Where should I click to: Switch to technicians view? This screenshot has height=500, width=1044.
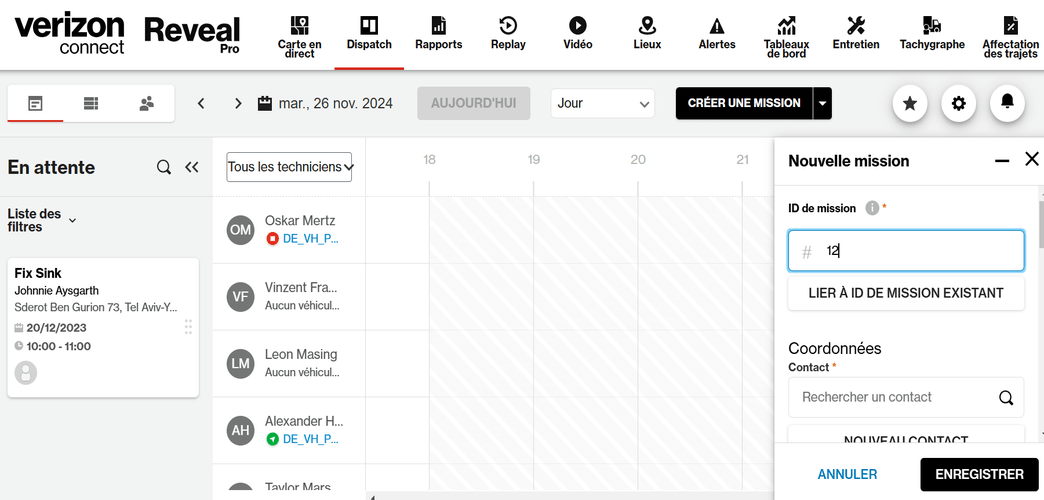(146, 103)
